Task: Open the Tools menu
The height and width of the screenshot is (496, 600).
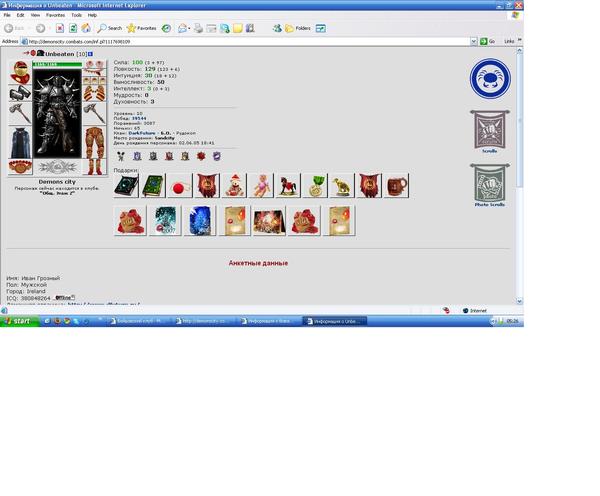Action: click(77, 15)
